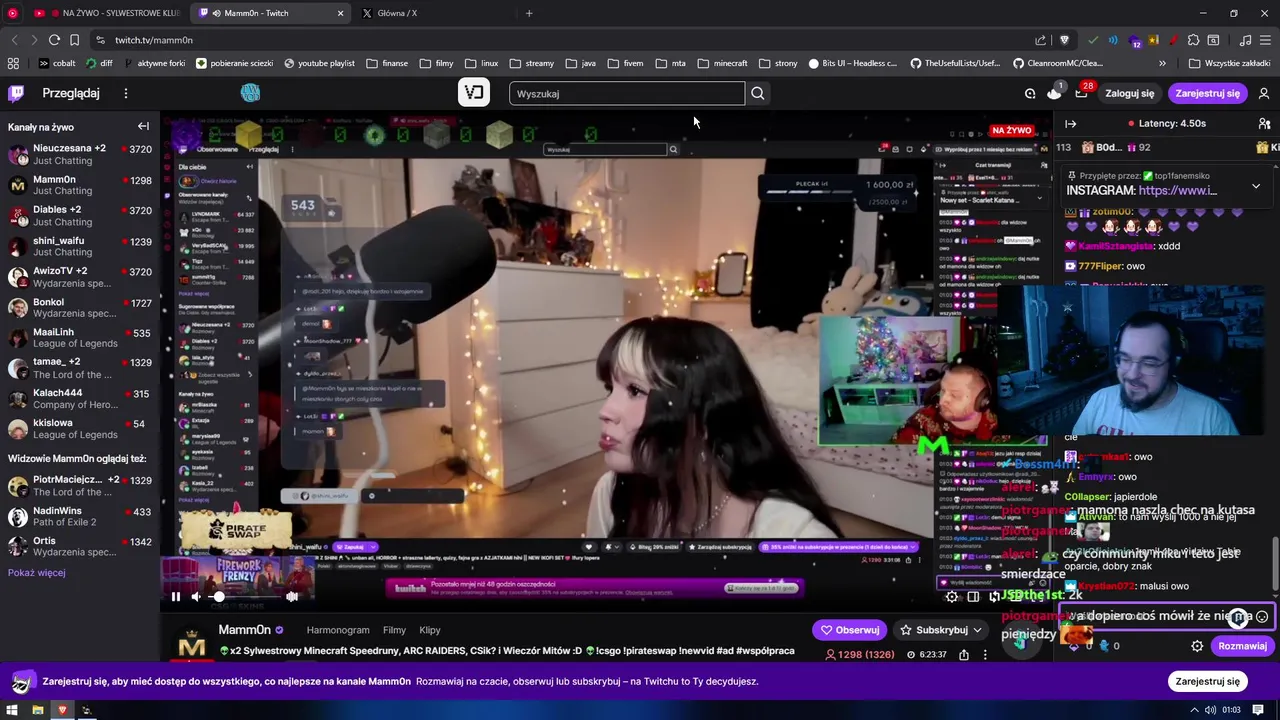Open the Filmy channel tab
Screen dimensions: 1280x720
[x=394, y=630]
